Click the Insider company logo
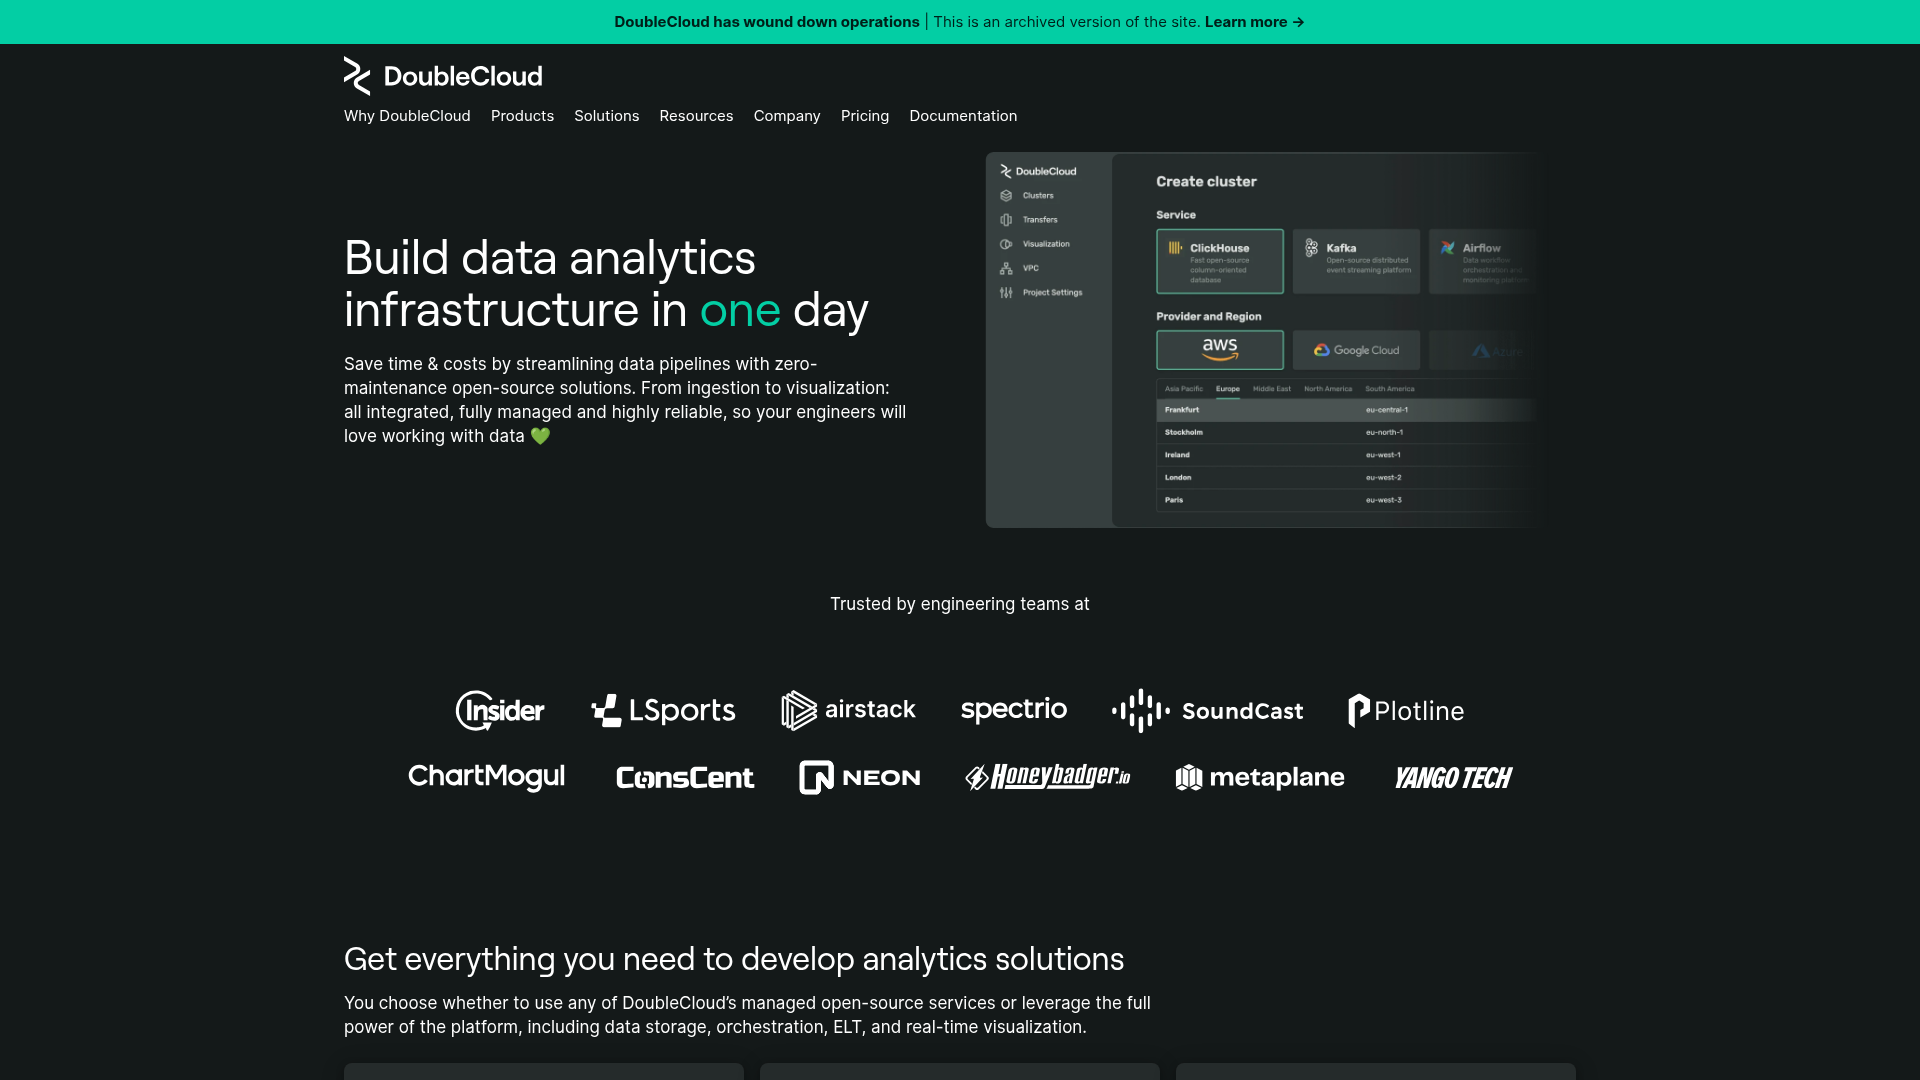Viewport: 1920px width, 1080px height. (x=500, y=711)
